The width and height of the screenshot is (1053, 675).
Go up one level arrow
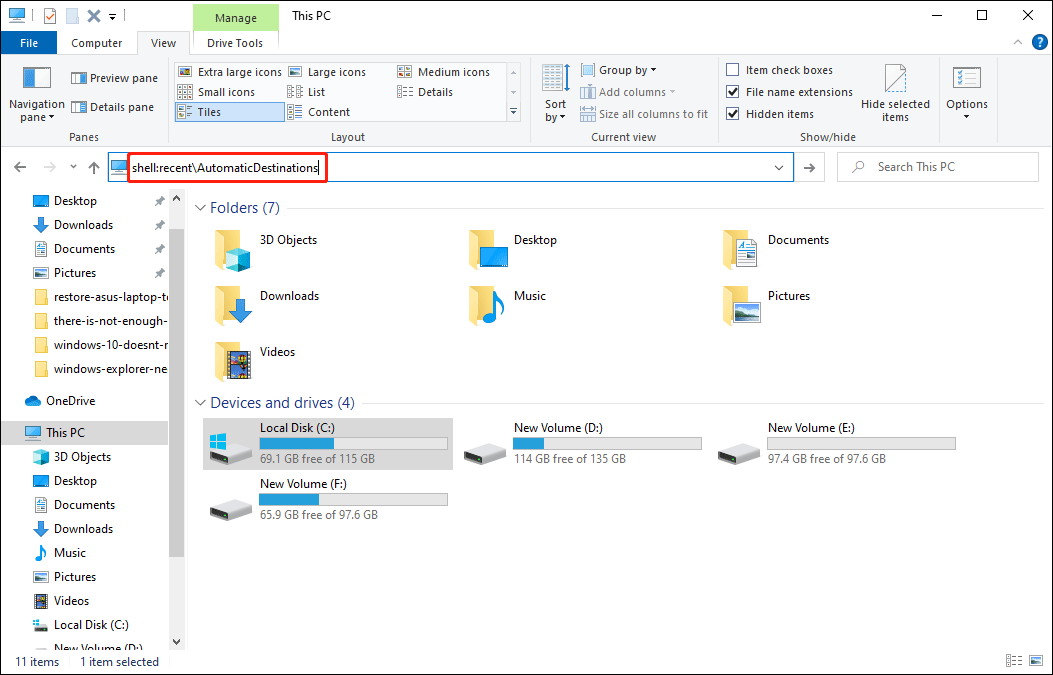94,167
